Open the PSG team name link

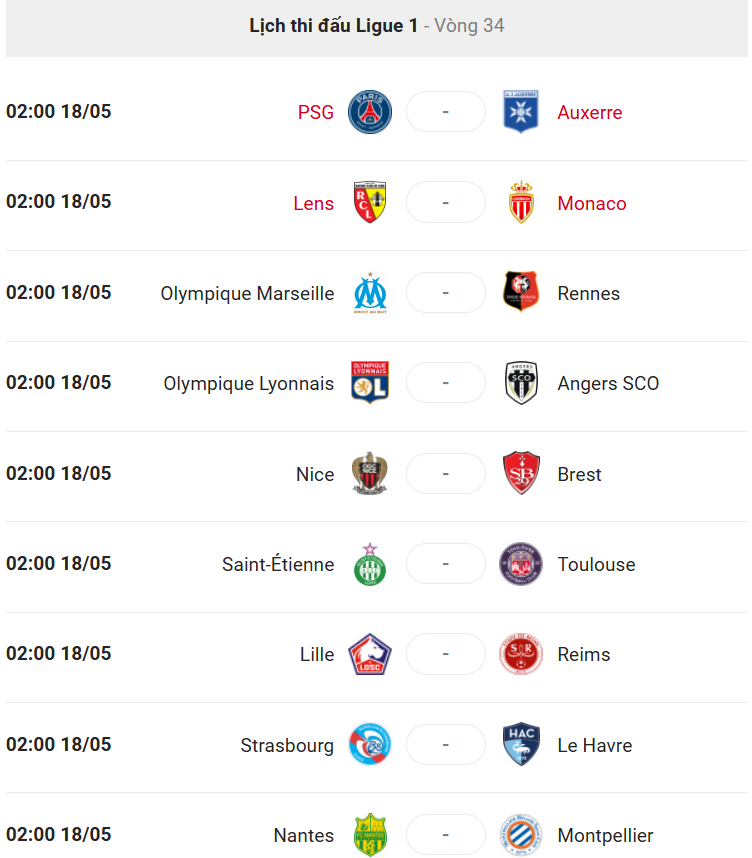(x=316, y=112)
